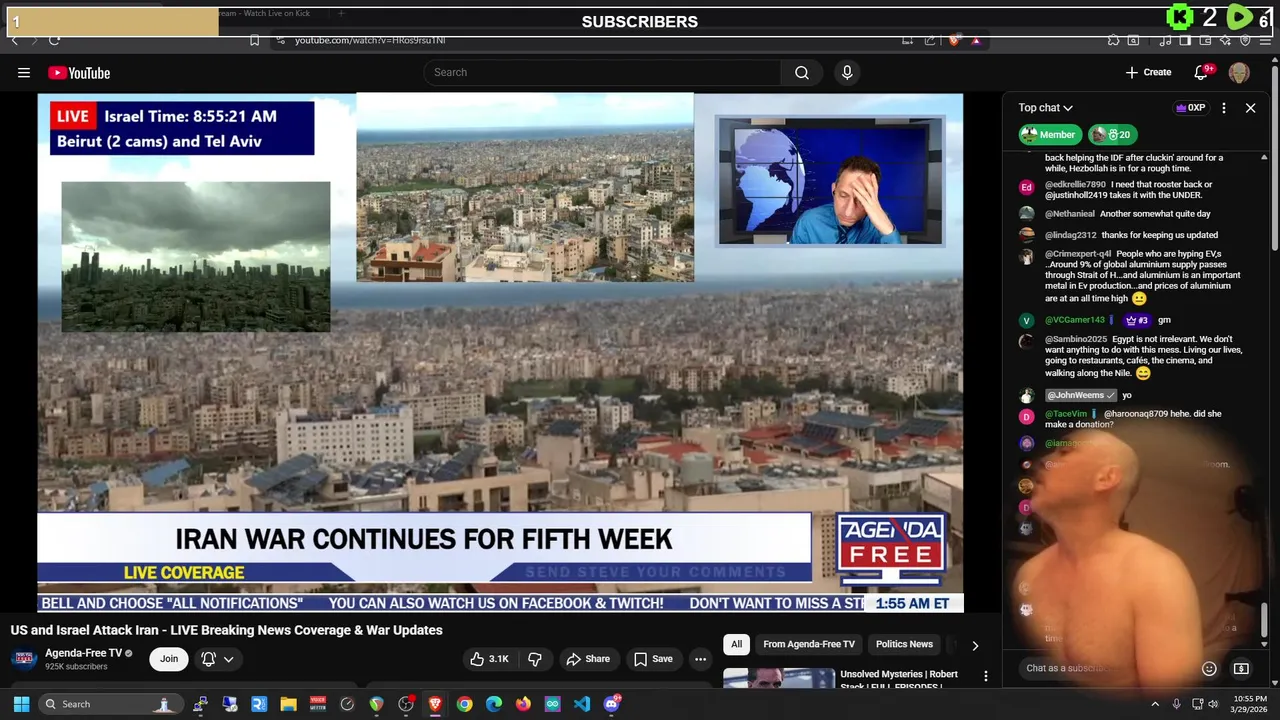This screenshot has width=1280, height=720.
Task: Expand the Top chat mode dropdown
Action: point(1046,108)
